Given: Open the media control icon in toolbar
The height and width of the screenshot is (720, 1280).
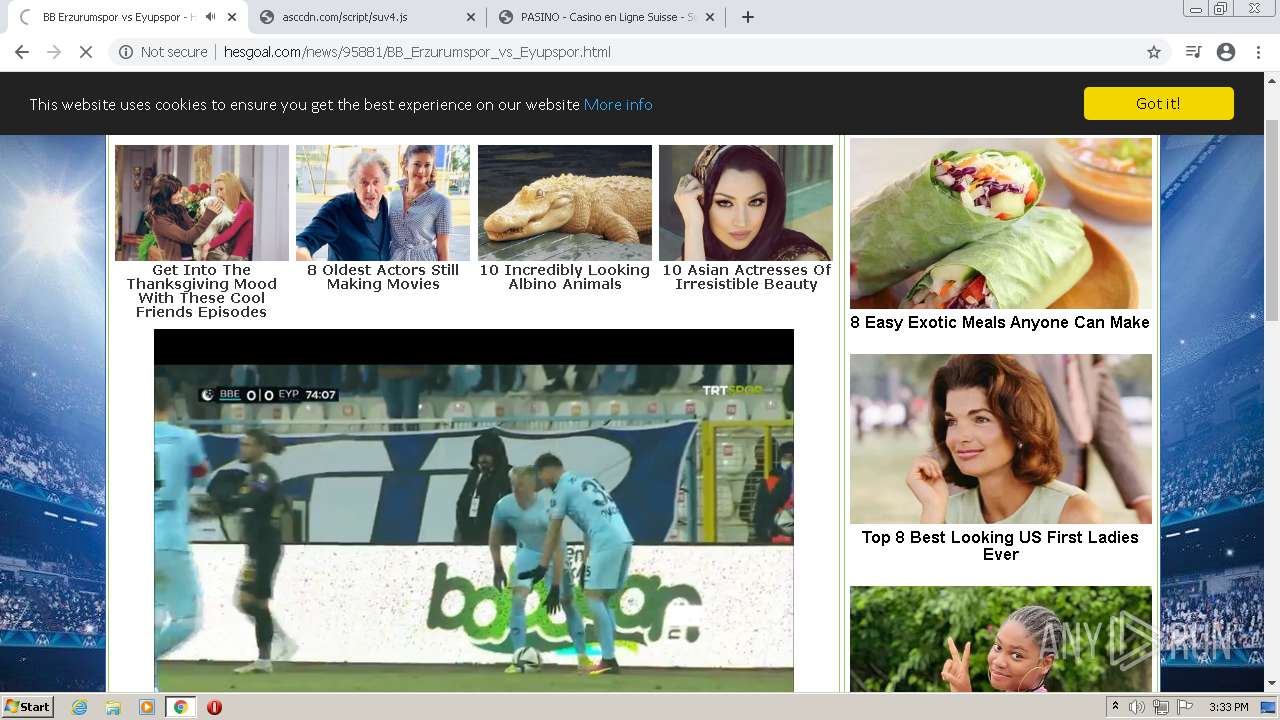Looking at the screenshot, I should point(1193,52).
